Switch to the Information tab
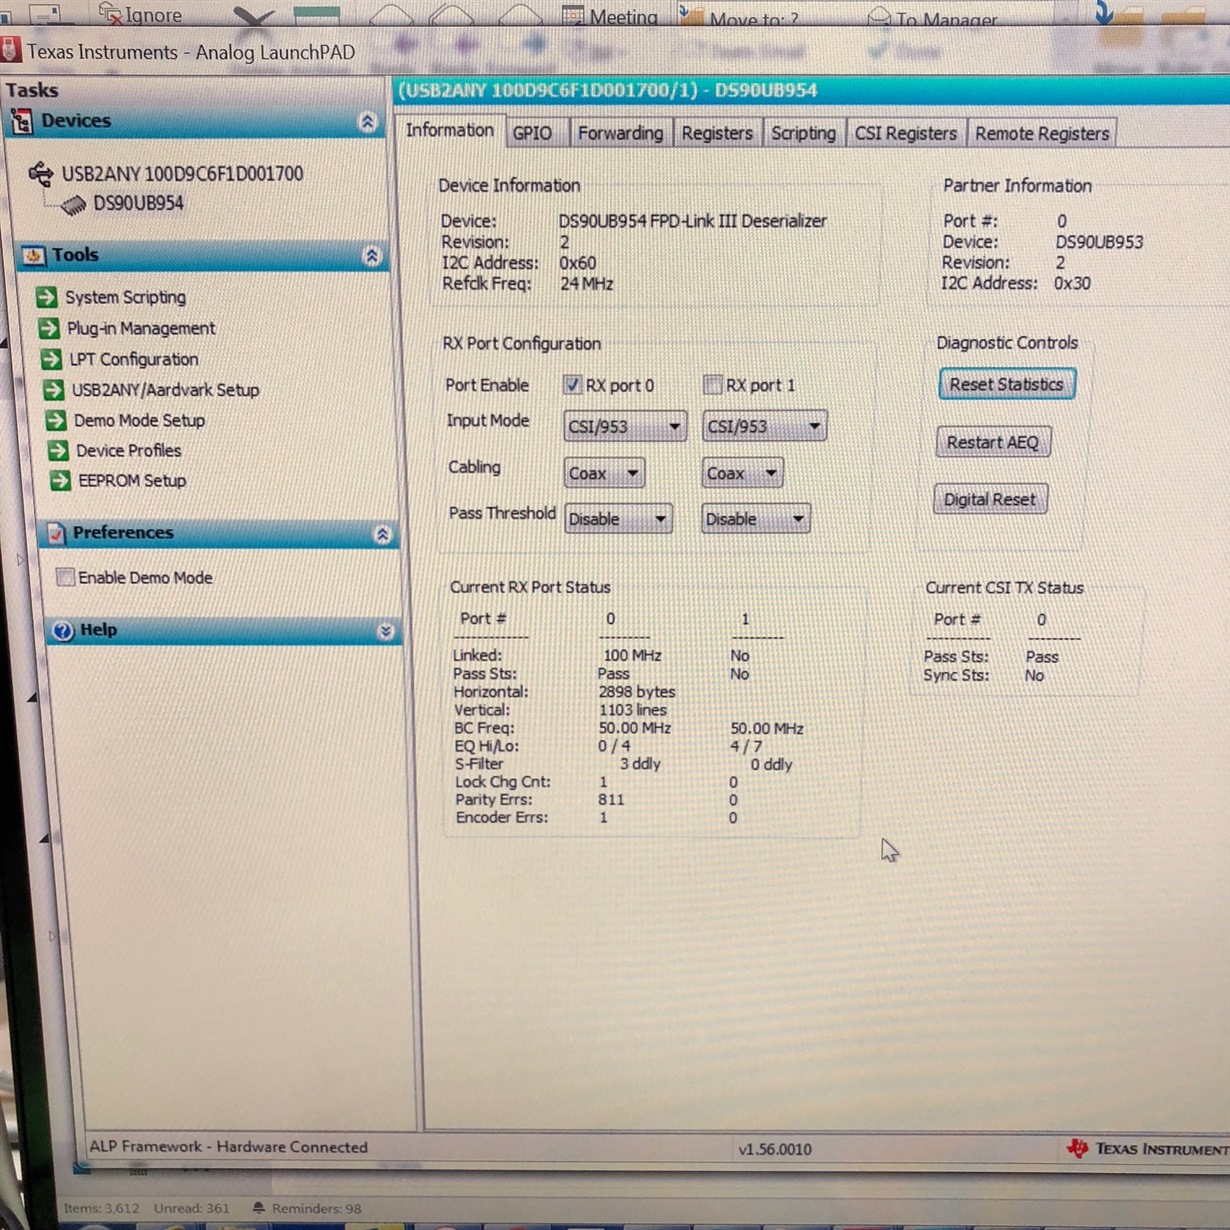Image resolution: width=1230 pixels, height=1230 pixels. (449, 131)
